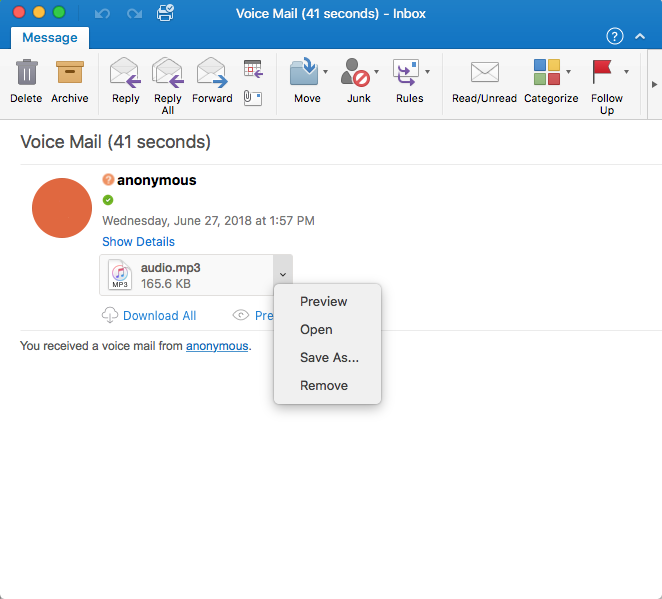Expand the Move dropdown arrow
Screen dimensions: 662x599
point(326,72)
